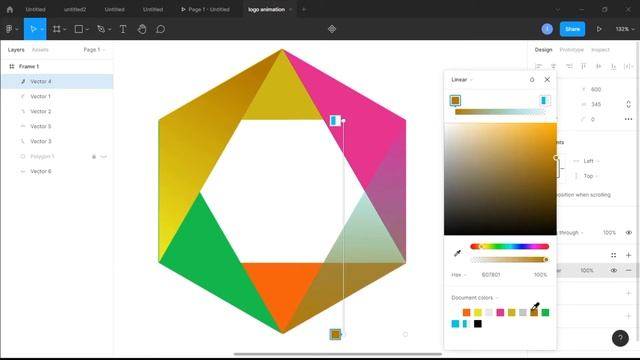Screen dimensions: 640x360
Task: Open the Figma main menu icon
Action: click(9, 29)
